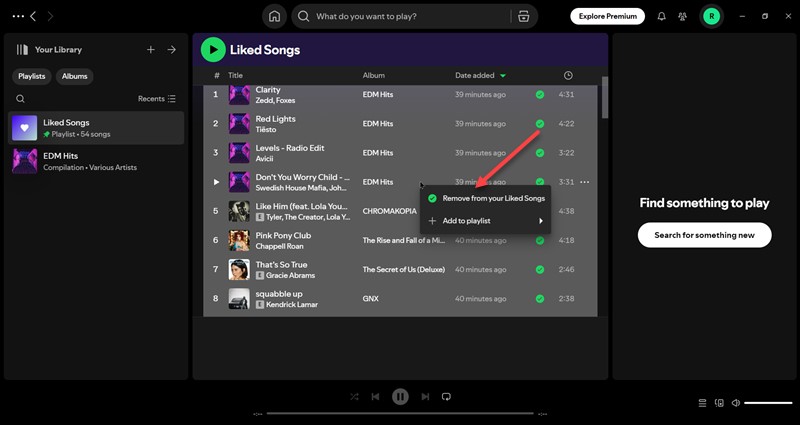This screenshot has height=425, width=800.
Task: Open The Secret of Us (Deluxe) album
Action: click(x=404, y=269)
